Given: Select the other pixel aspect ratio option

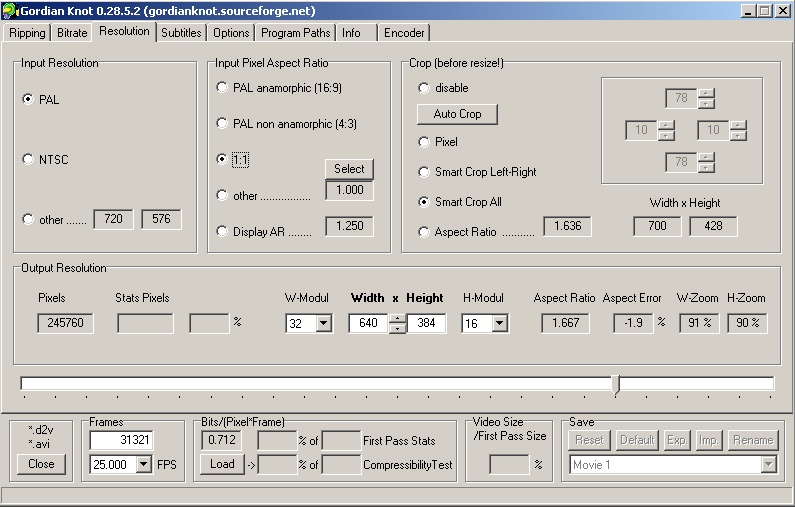Looking at the screenshot, I should point(222,195).
